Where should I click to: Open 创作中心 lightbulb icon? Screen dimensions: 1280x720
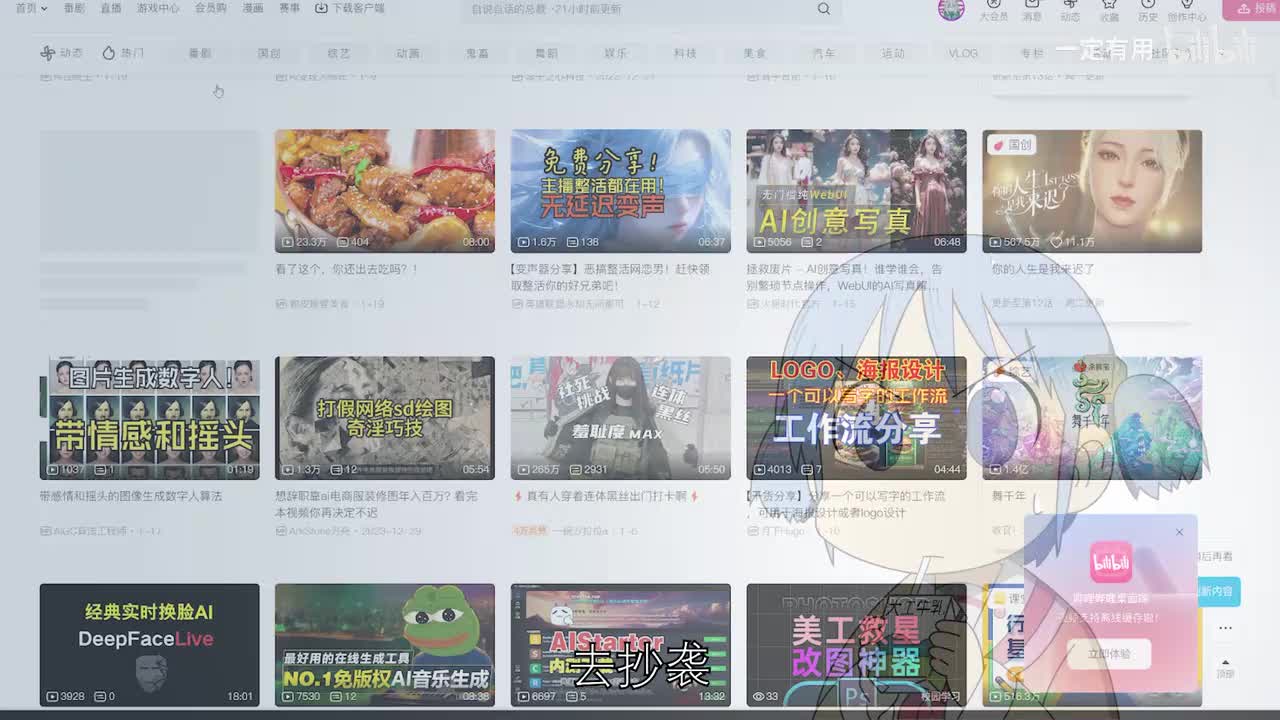tap(1187, 9)
